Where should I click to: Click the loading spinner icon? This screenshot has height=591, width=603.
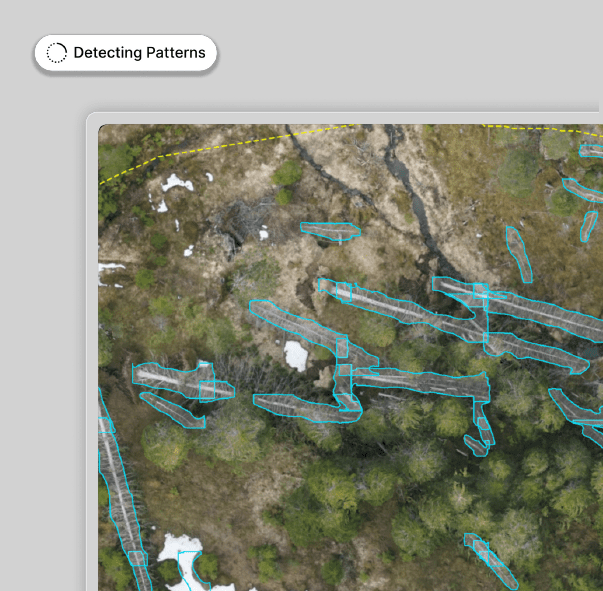pyautogui.click(x=57, y=53)
